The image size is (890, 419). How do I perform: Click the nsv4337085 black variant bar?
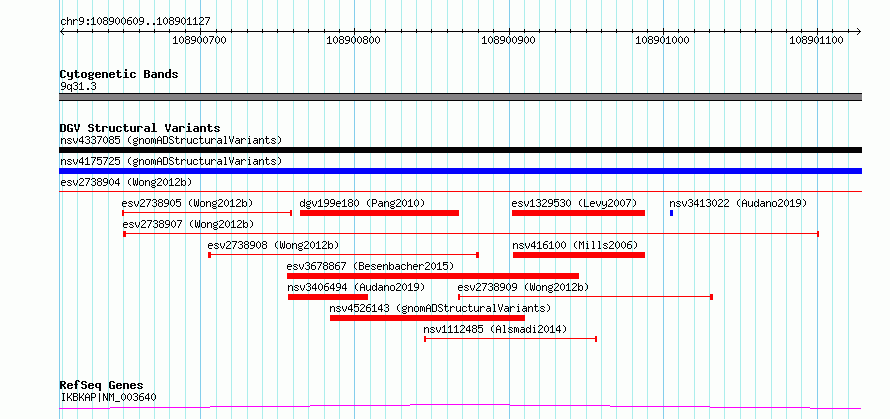point(460,150)
